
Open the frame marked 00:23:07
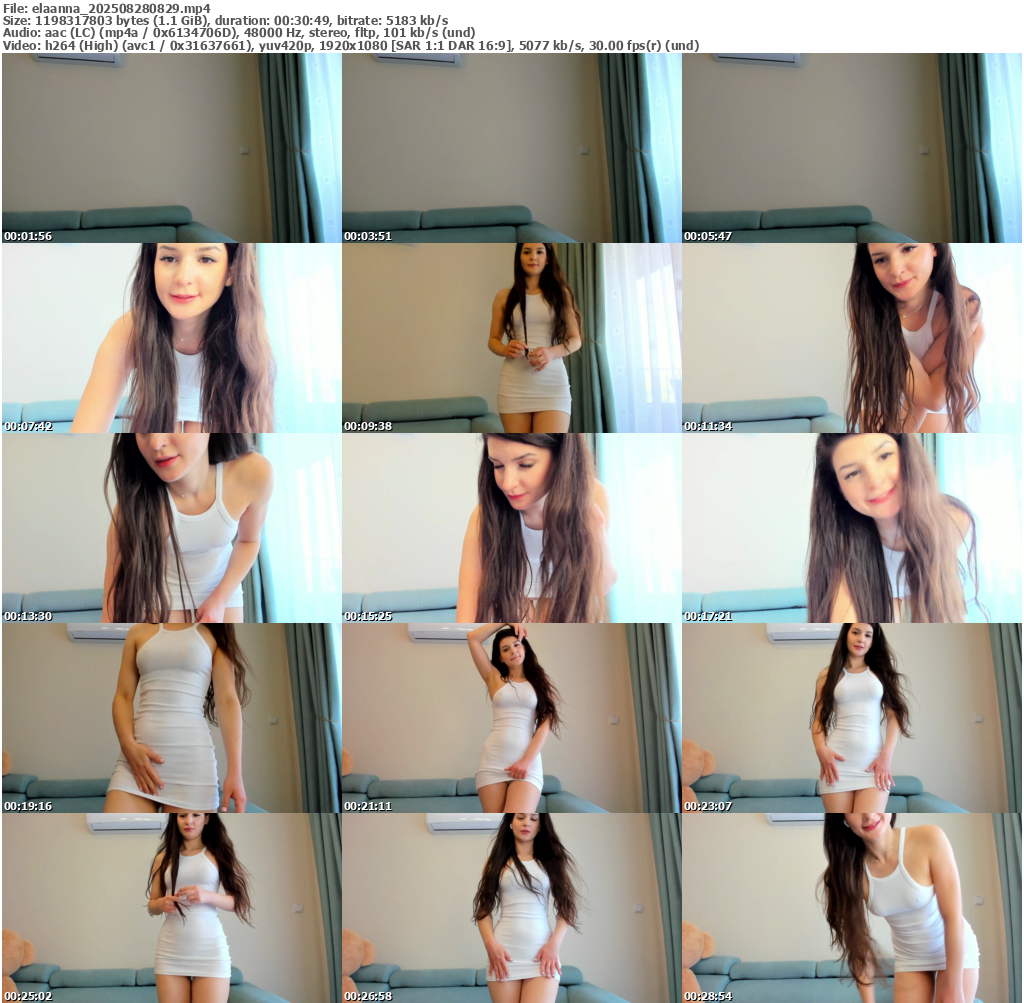[x=851, y=718]
